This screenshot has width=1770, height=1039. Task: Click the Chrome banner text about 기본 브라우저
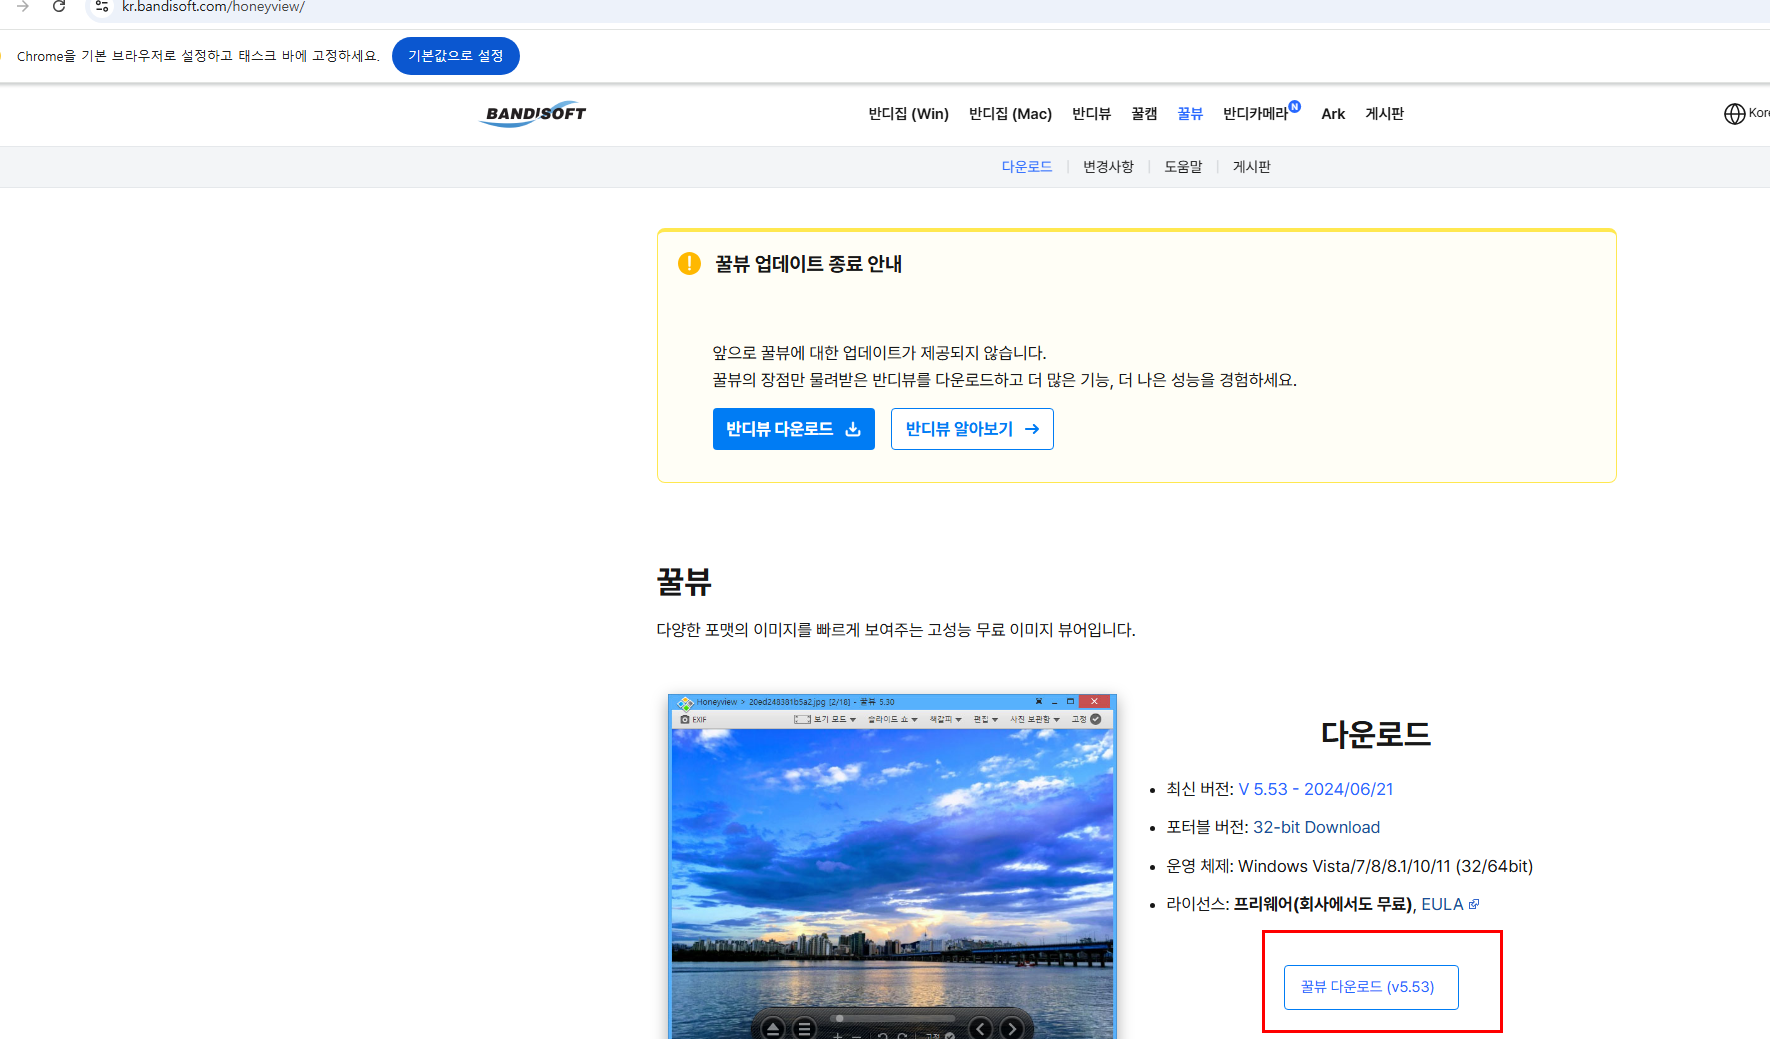(x=198, y=56)
